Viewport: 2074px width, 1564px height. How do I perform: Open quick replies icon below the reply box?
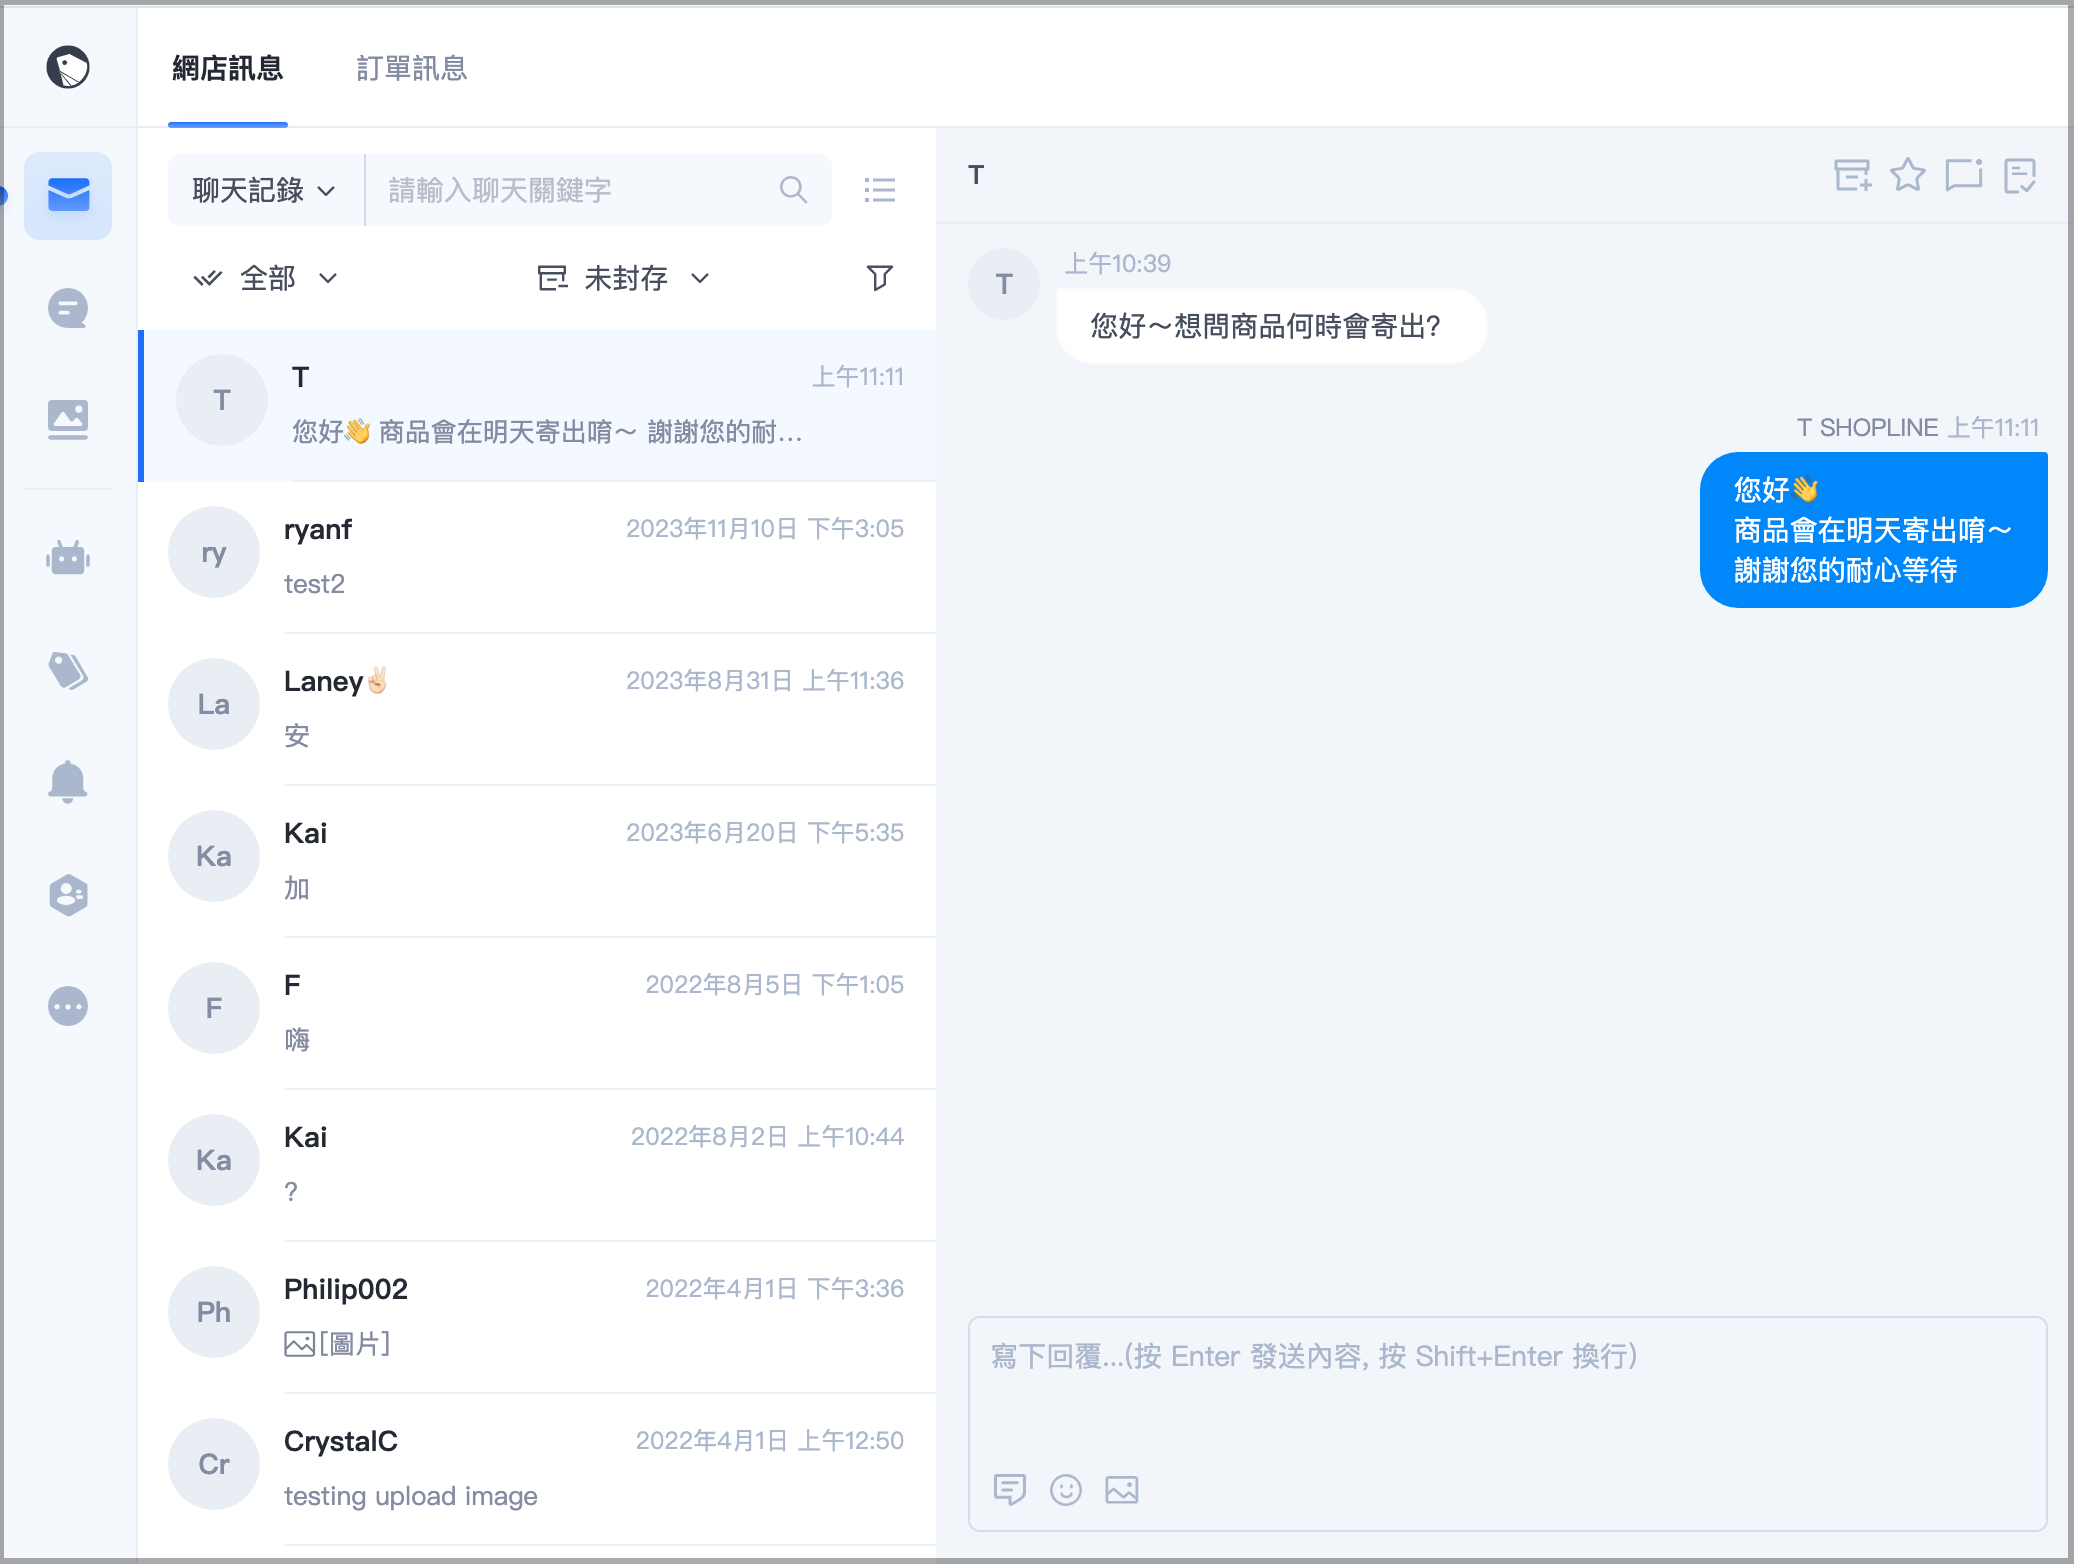(1010, 1489)
